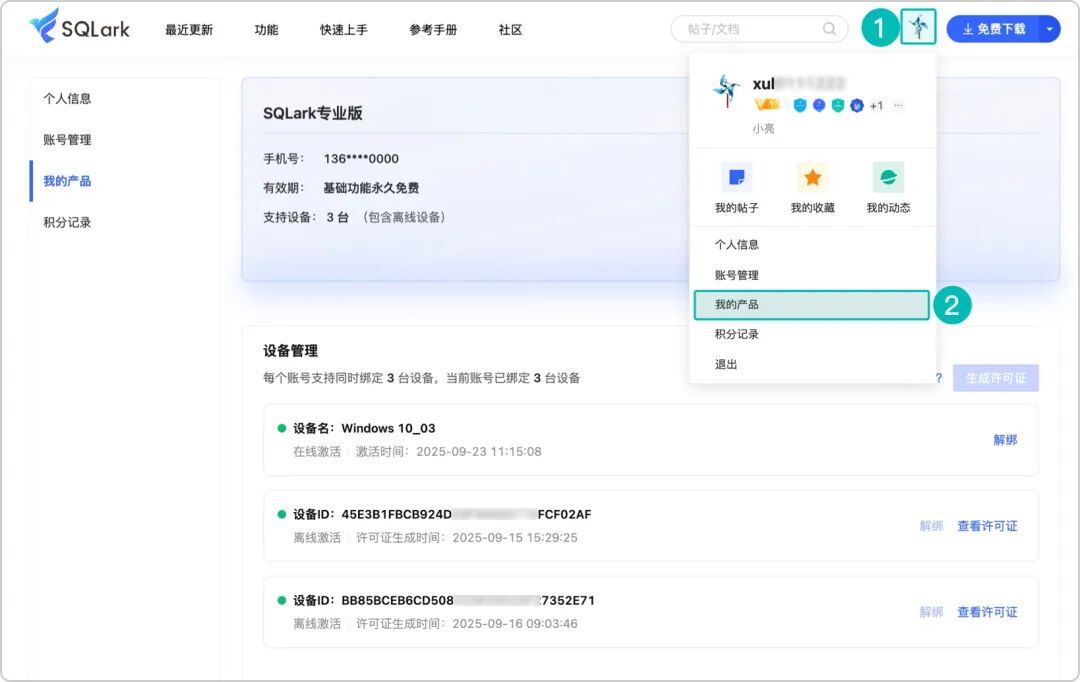Click the search magnifier icon
Image resolution: width=1080 pixels, height=682 pixels.
(829, 29)
